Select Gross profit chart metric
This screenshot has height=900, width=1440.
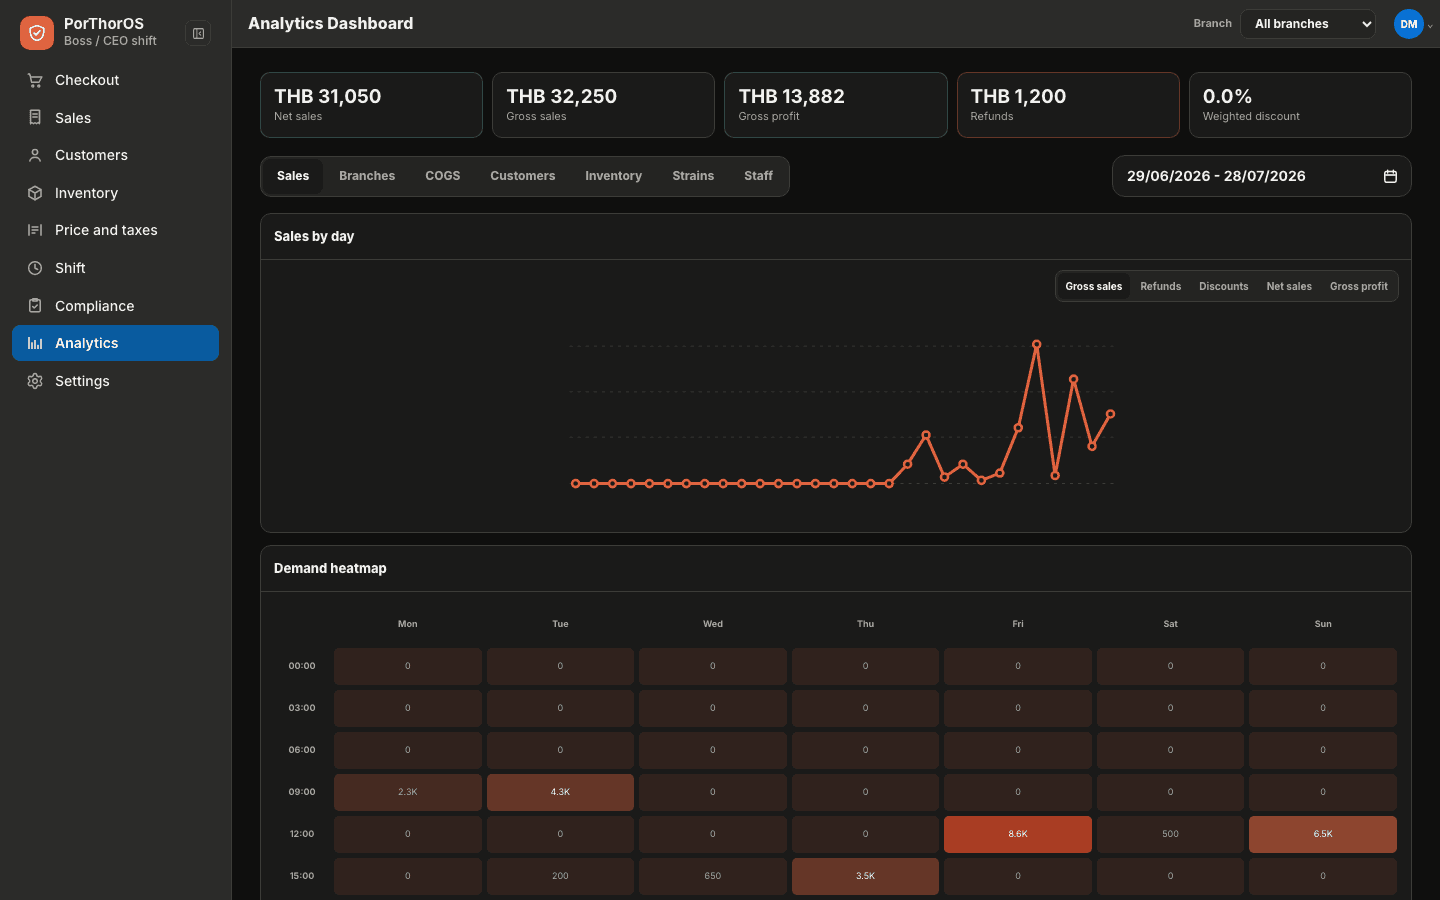[x=1359, y=286]
